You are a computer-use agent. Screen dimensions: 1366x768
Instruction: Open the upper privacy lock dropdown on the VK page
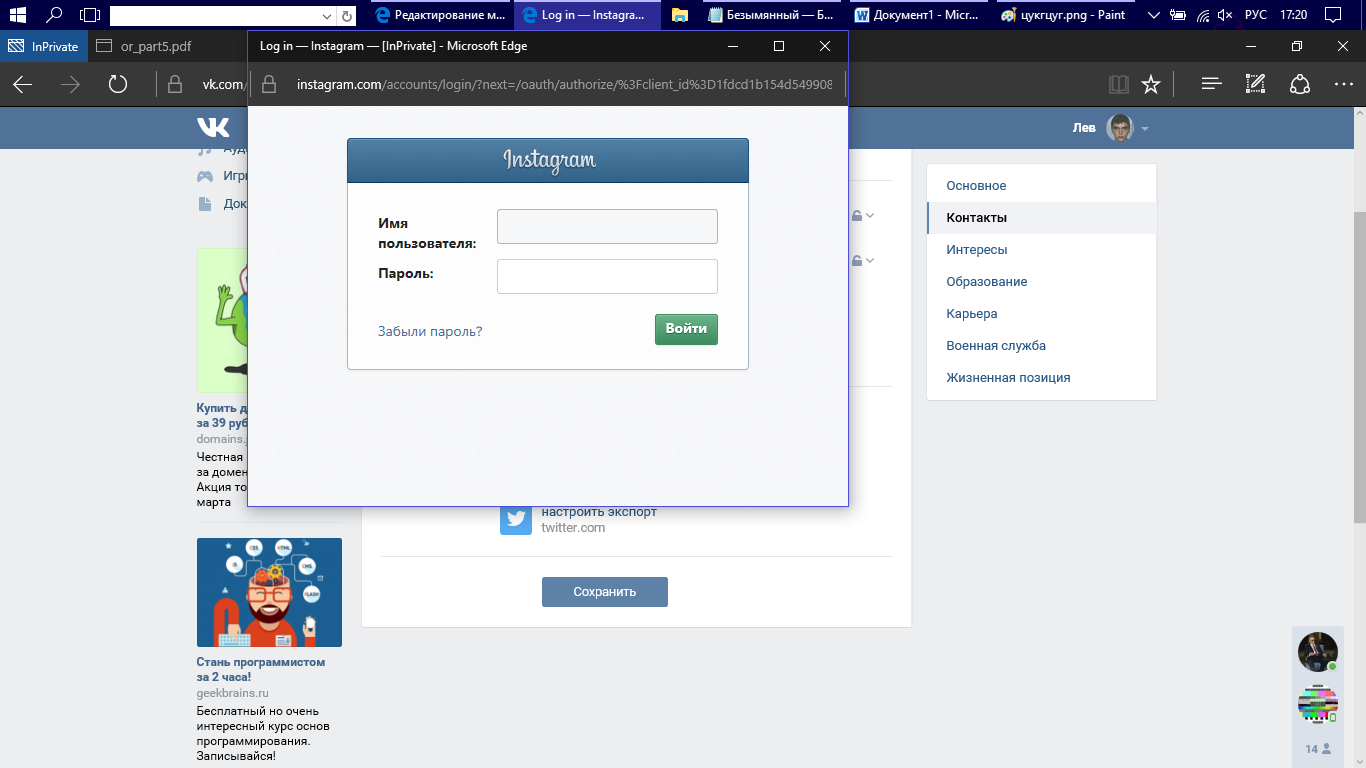click(x=863, y=215)
